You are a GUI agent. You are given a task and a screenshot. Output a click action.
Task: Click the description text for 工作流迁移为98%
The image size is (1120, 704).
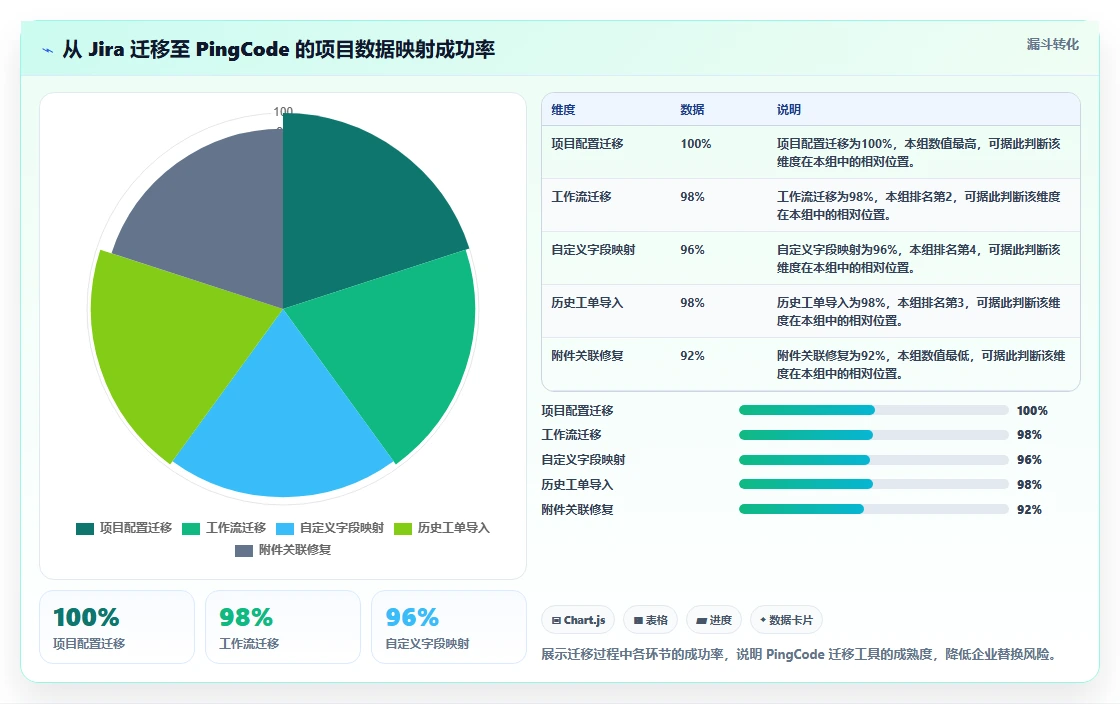(x=919, y=206)
